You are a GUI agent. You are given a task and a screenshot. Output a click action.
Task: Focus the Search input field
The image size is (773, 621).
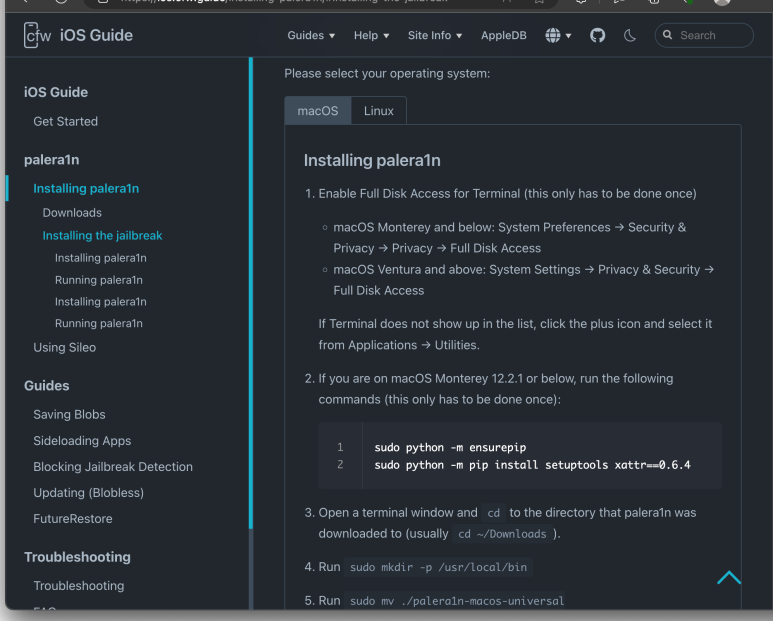click(x=704, y=35)
